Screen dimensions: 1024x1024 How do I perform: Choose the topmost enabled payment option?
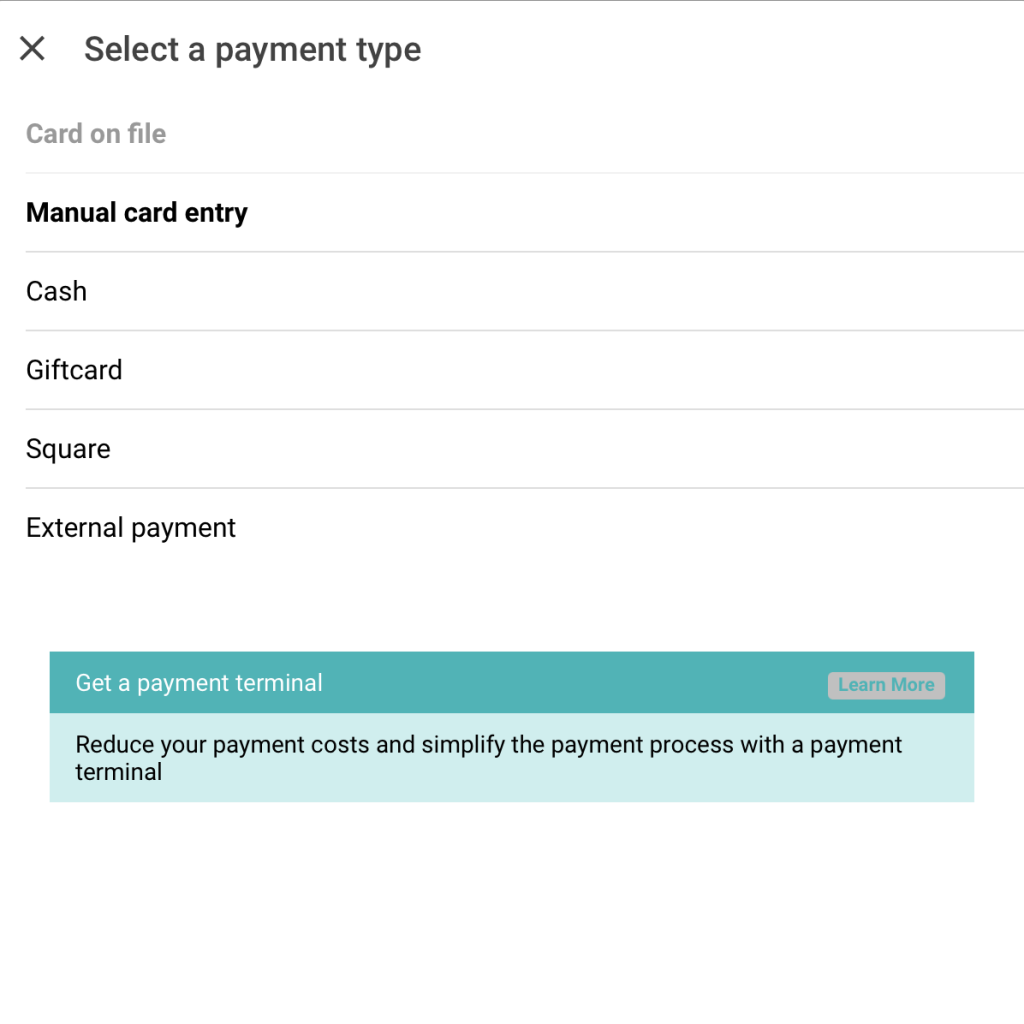click(x=137, y=212)
